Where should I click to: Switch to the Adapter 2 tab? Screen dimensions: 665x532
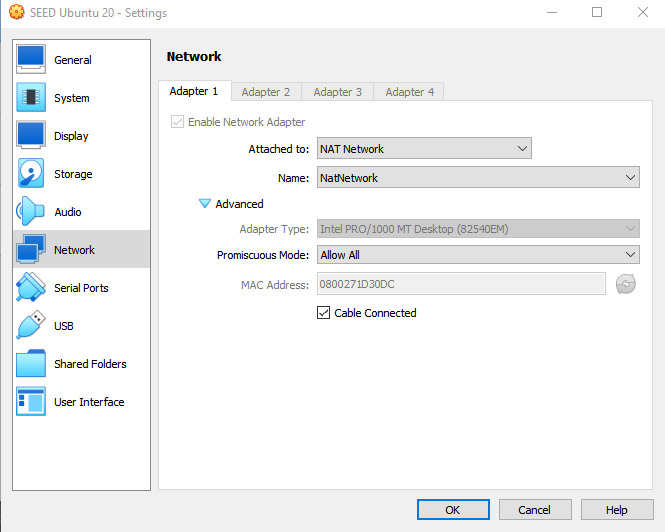point(266,92)
